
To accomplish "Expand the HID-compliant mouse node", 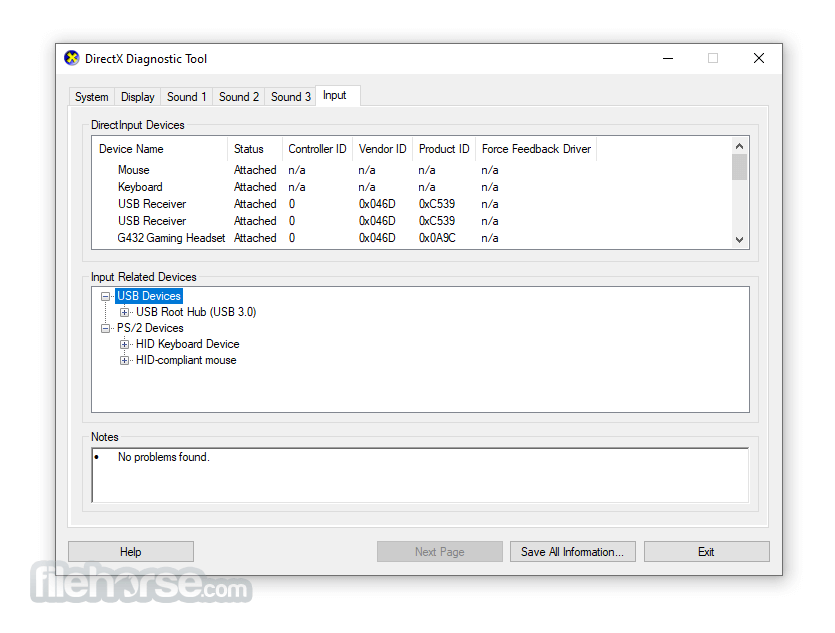I will [124, 360].
